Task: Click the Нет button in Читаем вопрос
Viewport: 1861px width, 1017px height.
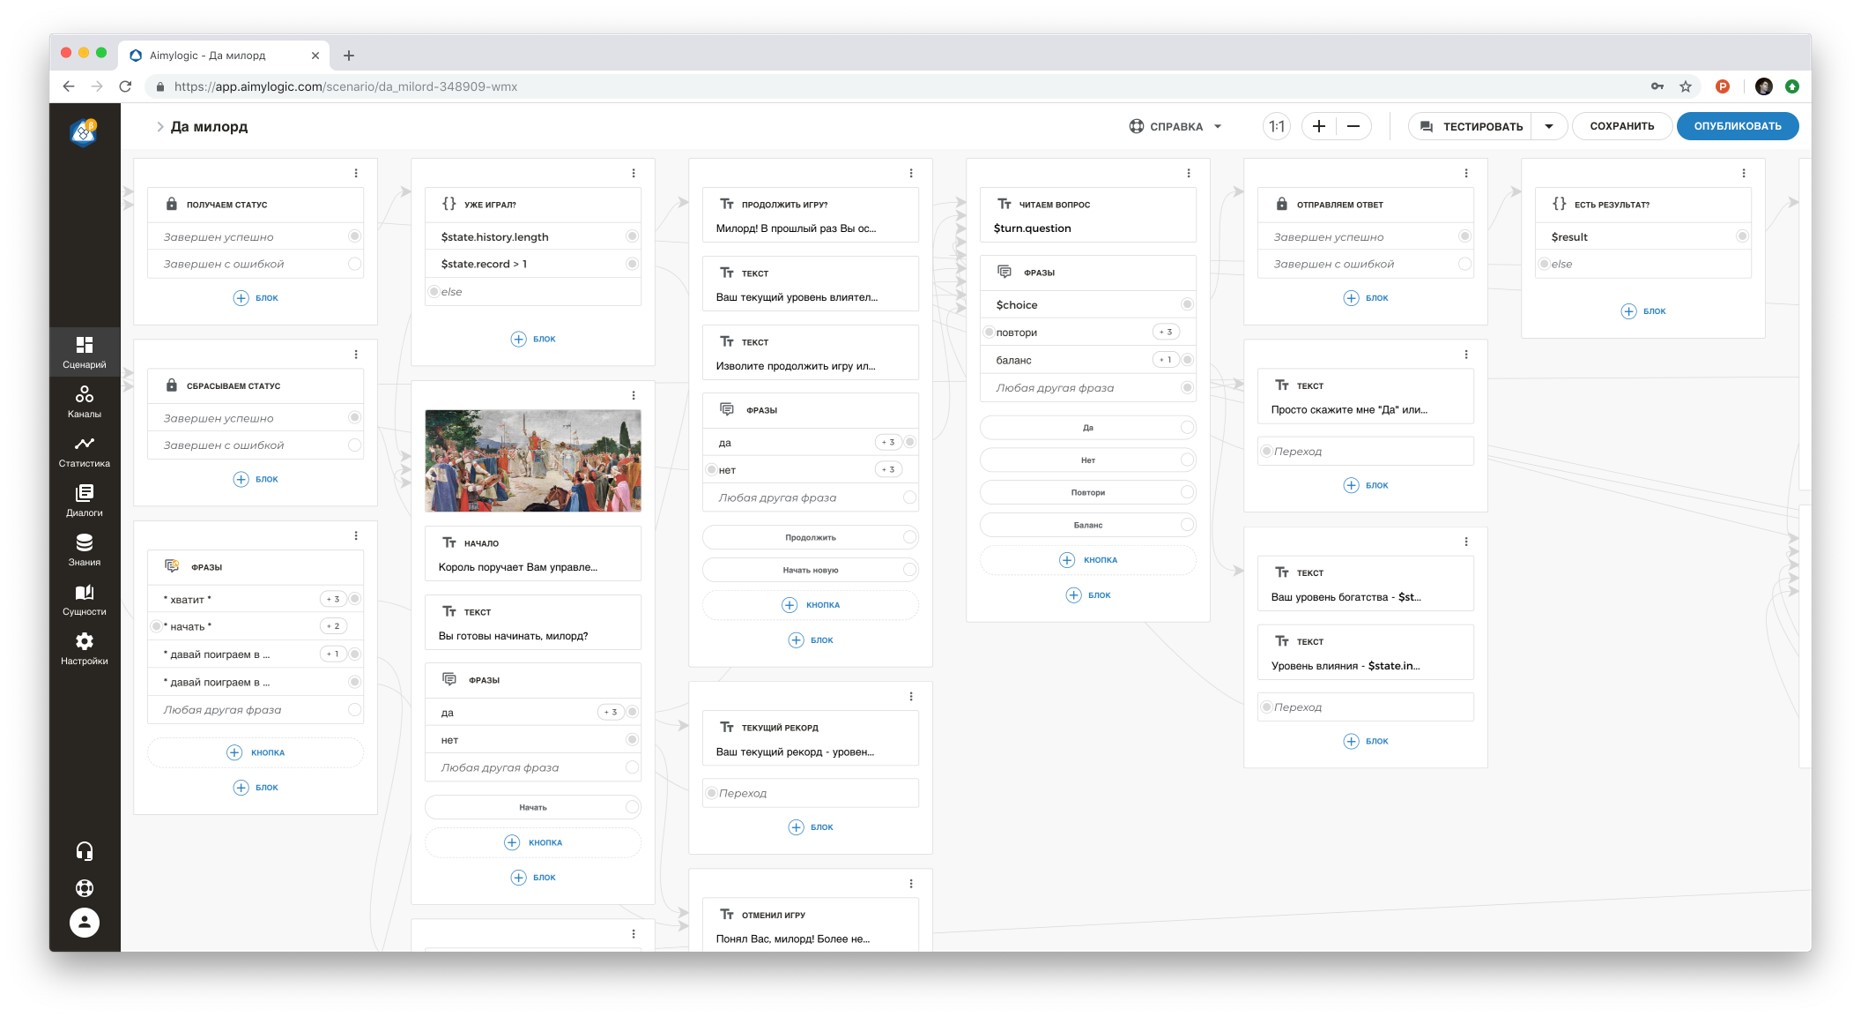Action: (x=1088, y=460)
